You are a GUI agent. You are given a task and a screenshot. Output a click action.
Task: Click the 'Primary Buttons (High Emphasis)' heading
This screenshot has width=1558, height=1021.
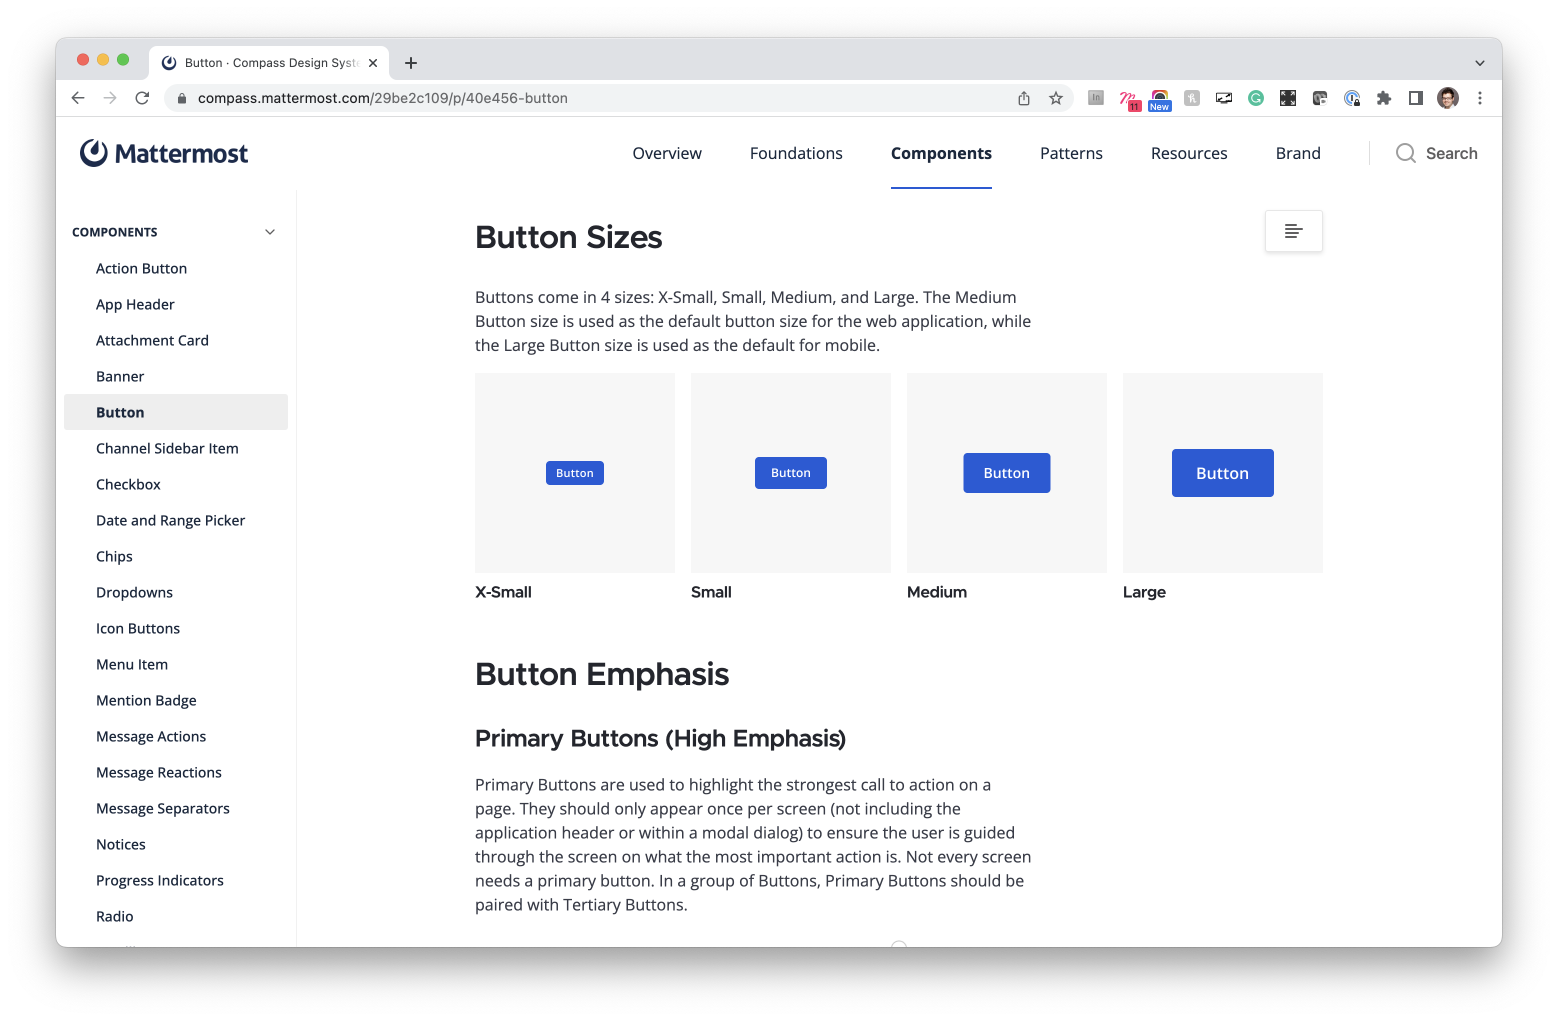pos(660,738)
